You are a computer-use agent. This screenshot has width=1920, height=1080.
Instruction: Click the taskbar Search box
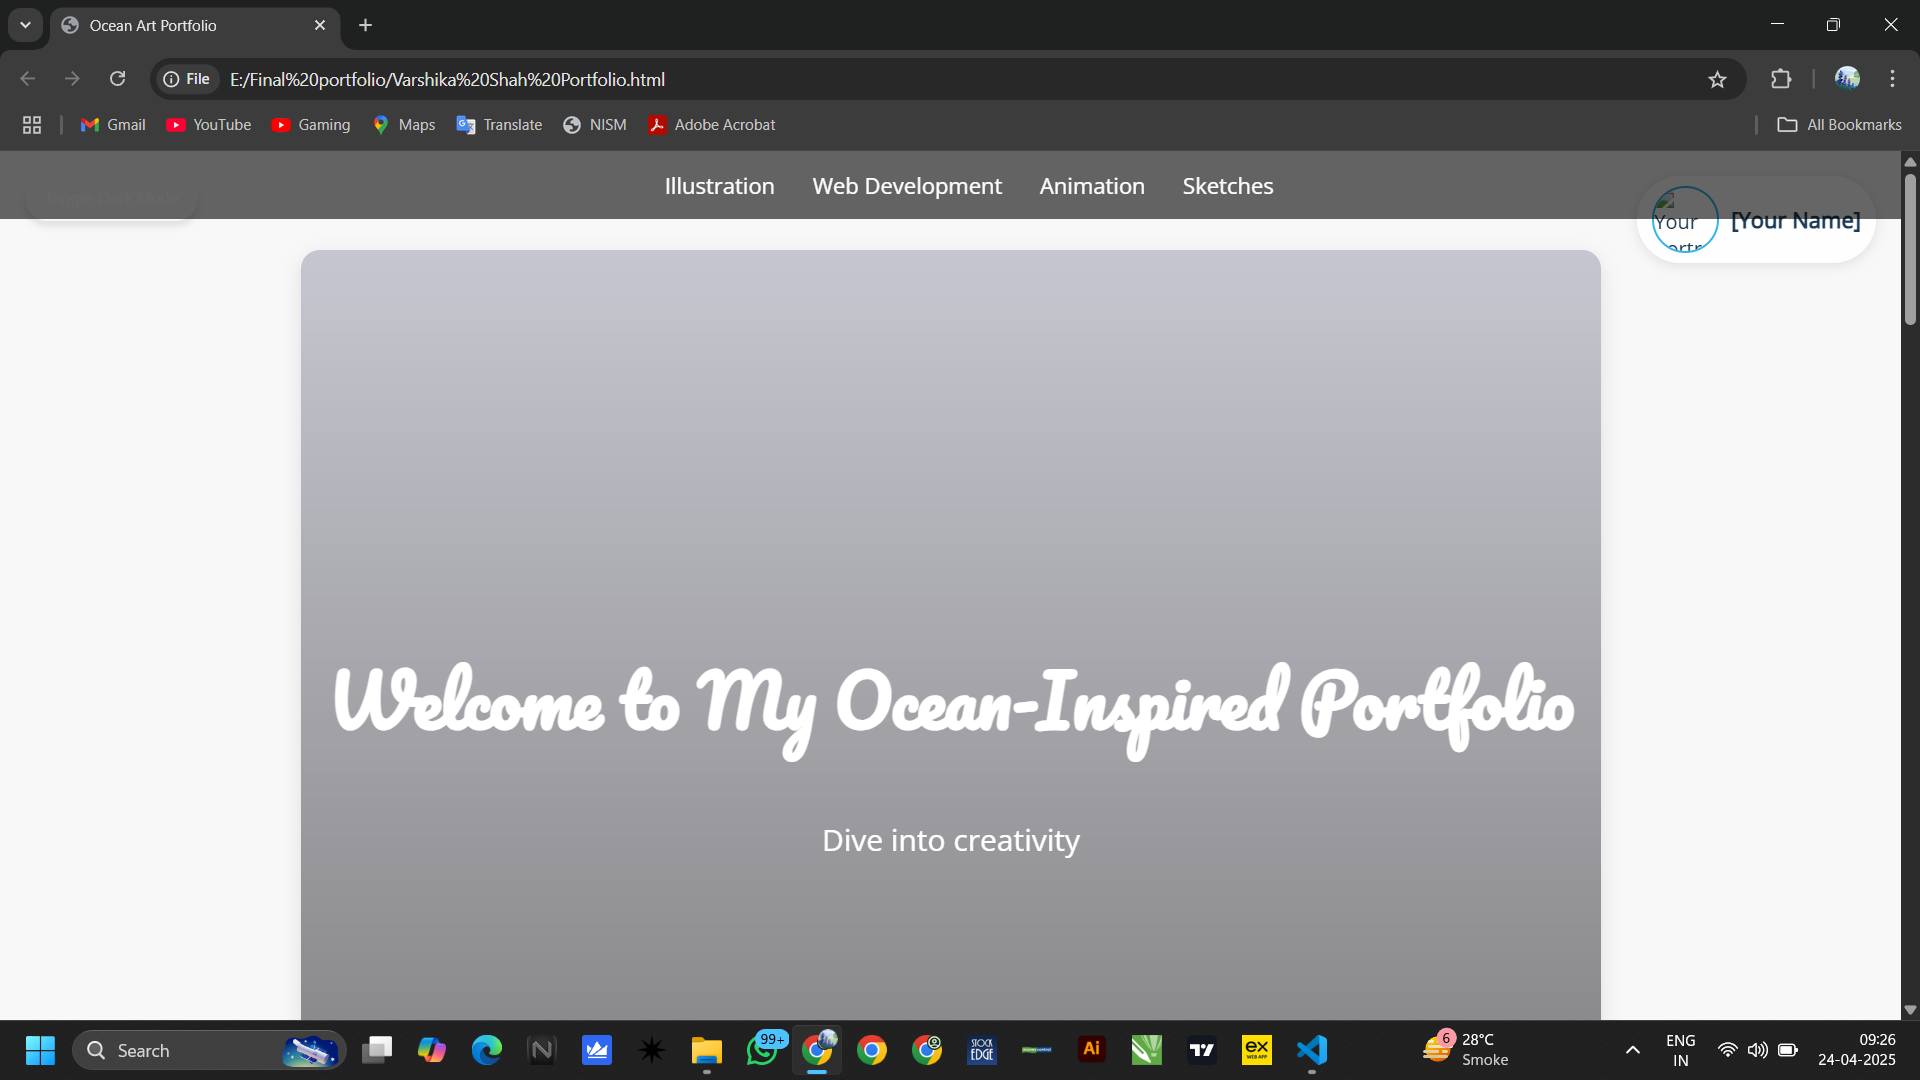click(x=209, y=1050)
